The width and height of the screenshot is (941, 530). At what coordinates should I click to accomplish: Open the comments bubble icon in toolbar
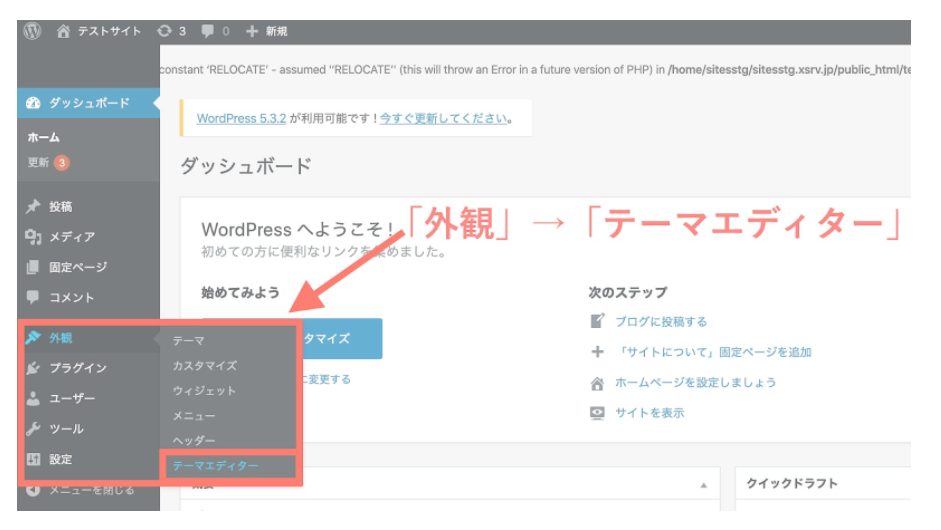tap(215, 31)
